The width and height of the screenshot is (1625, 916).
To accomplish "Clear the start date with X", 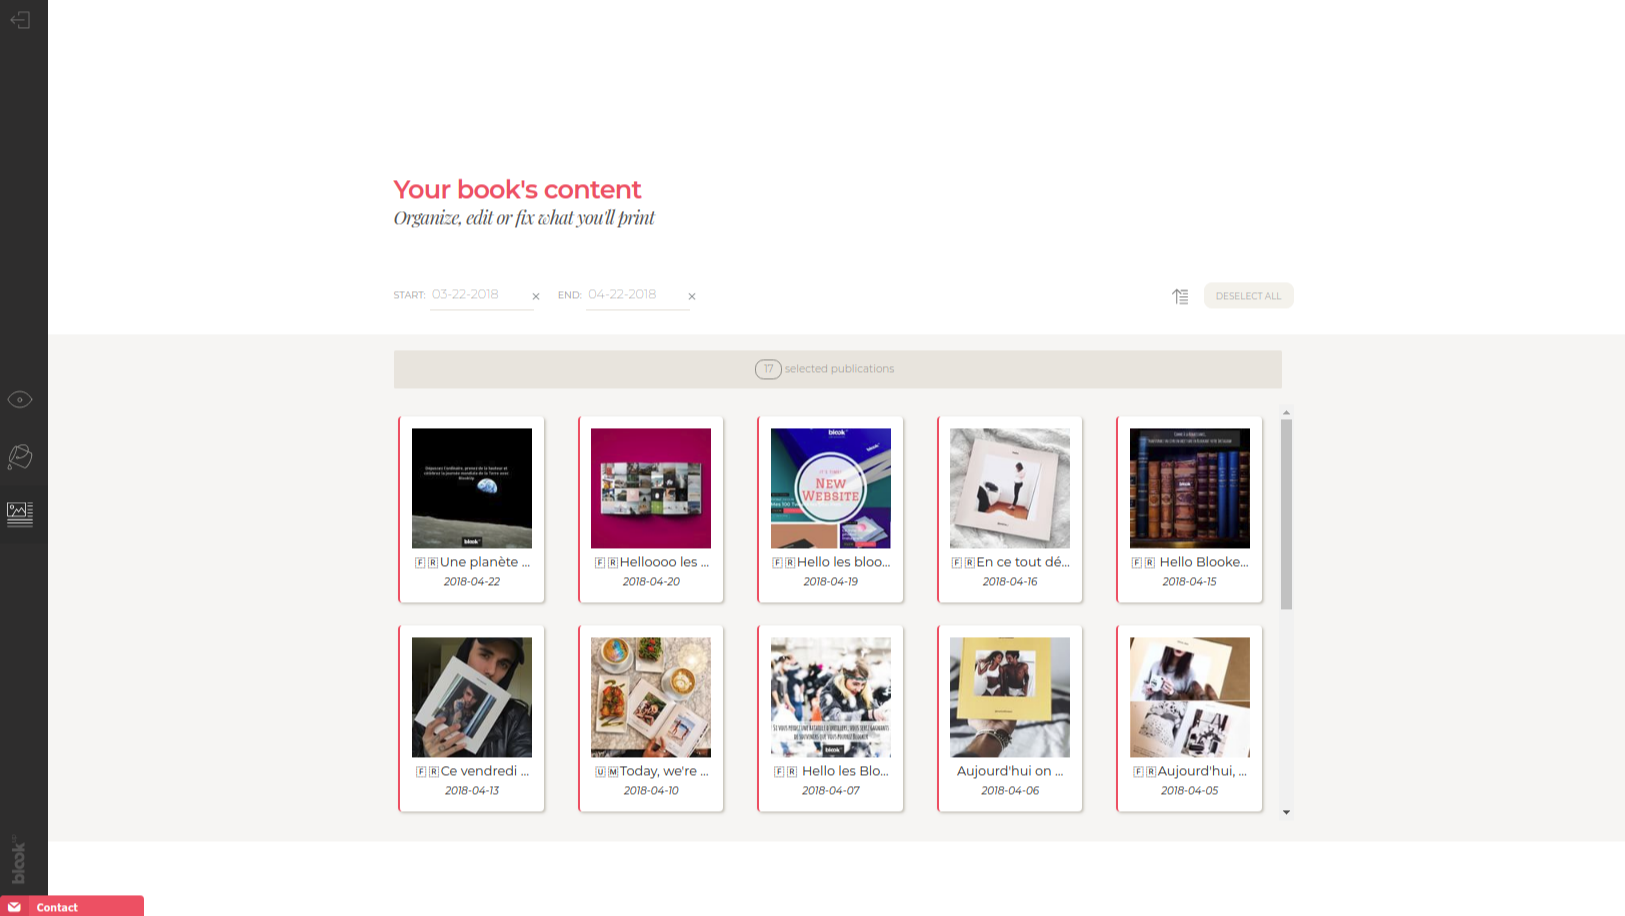I will pos(536,296).
